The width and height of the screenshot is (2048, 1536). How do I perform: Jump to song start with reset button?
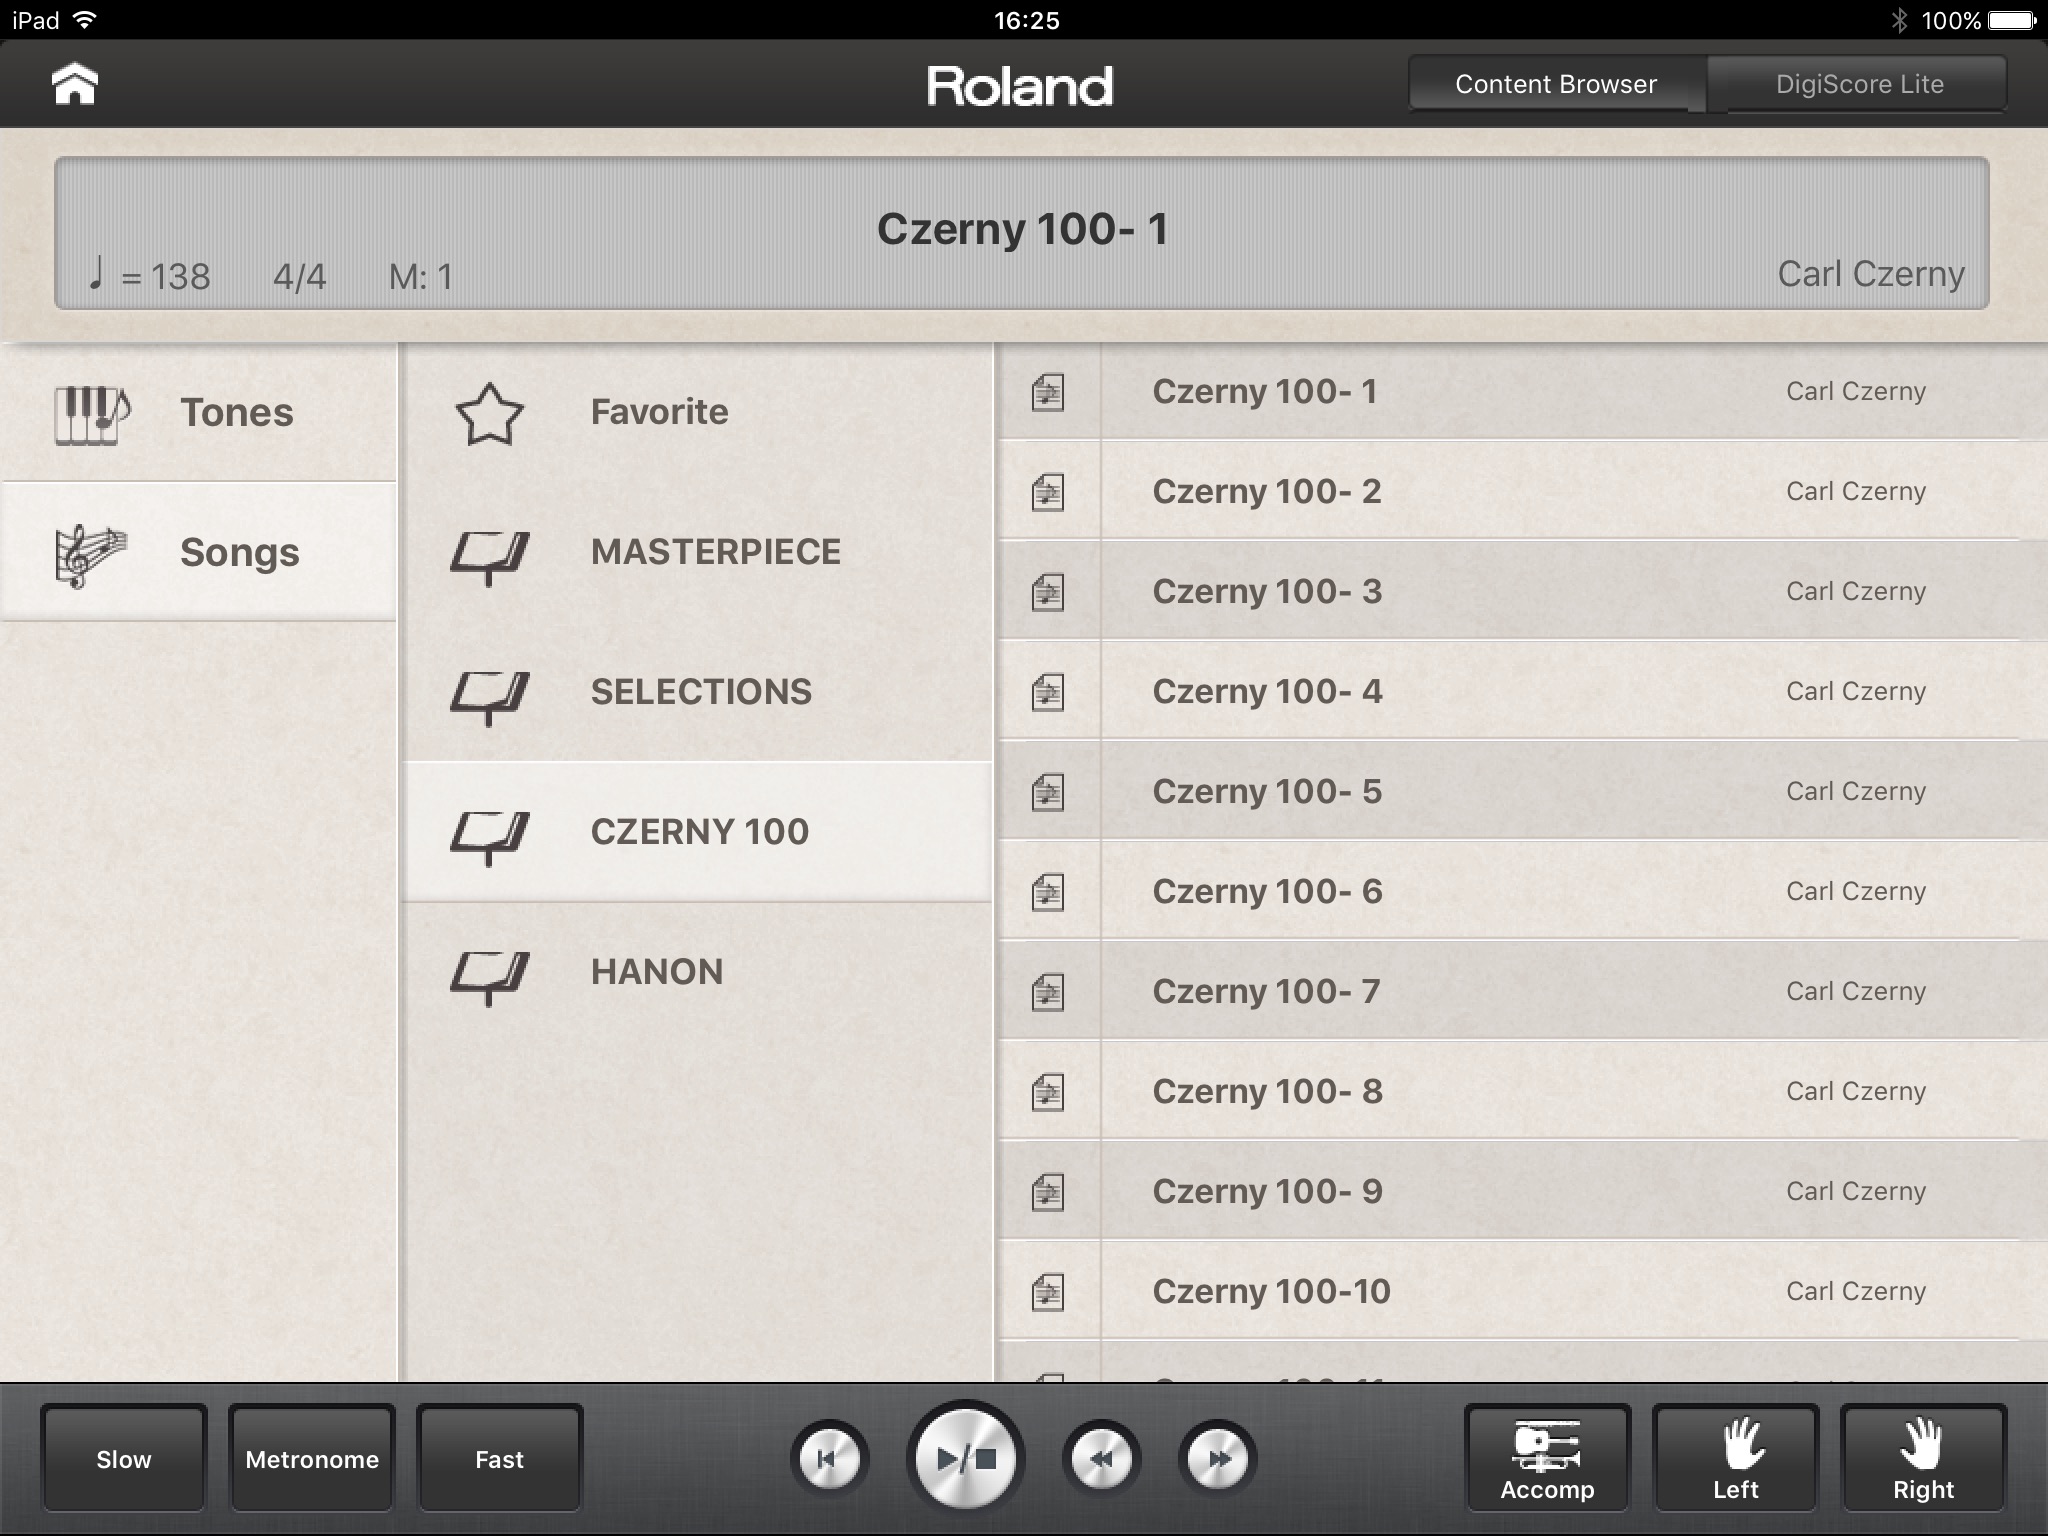coord(829,1459)
